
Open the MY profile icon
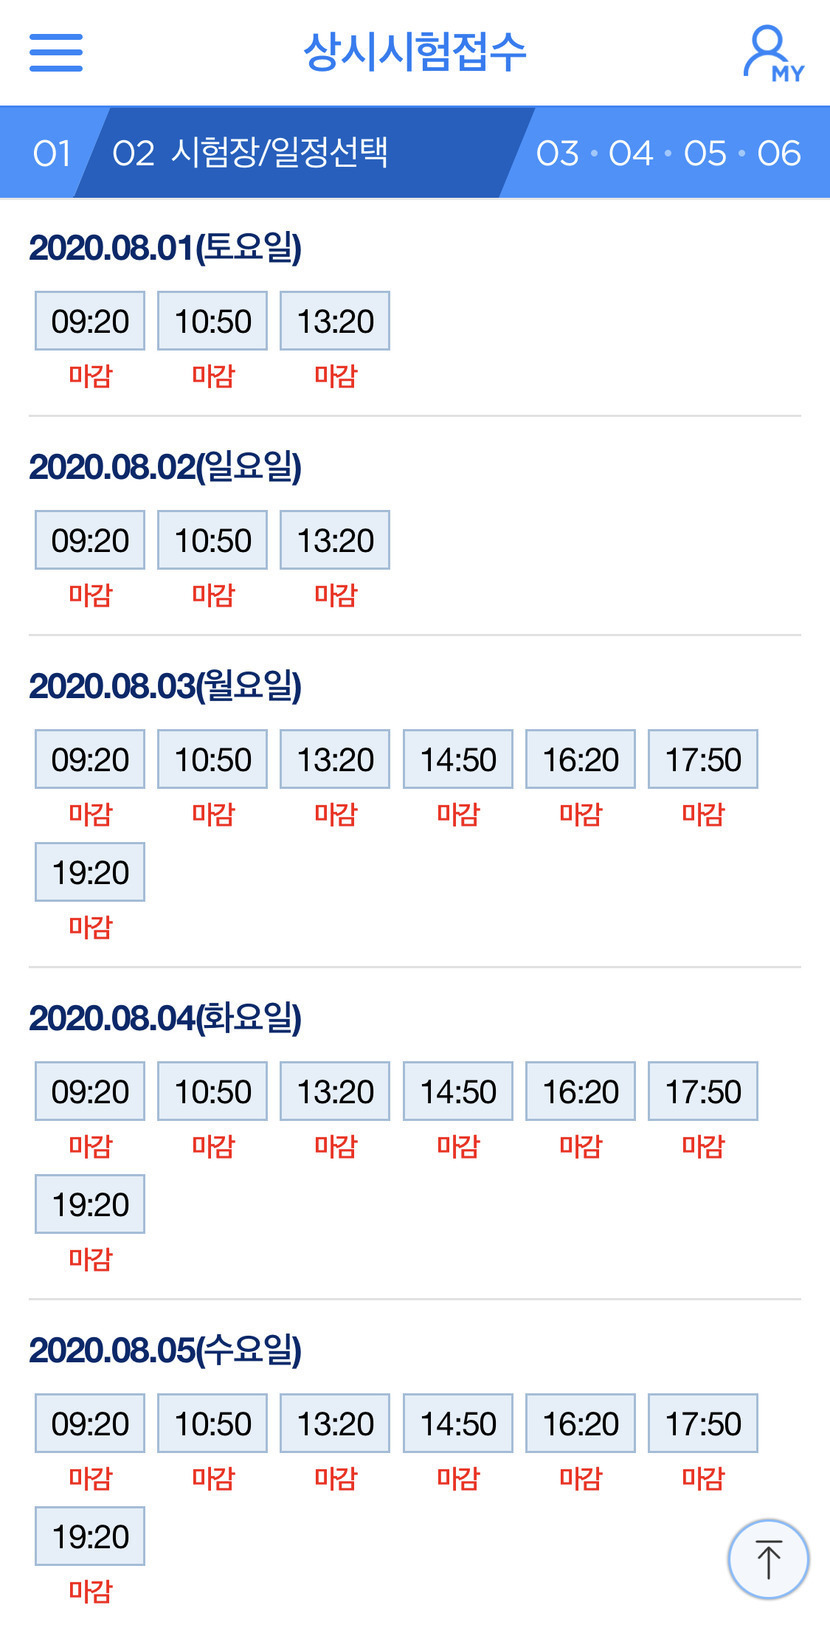tap(772, 54)
